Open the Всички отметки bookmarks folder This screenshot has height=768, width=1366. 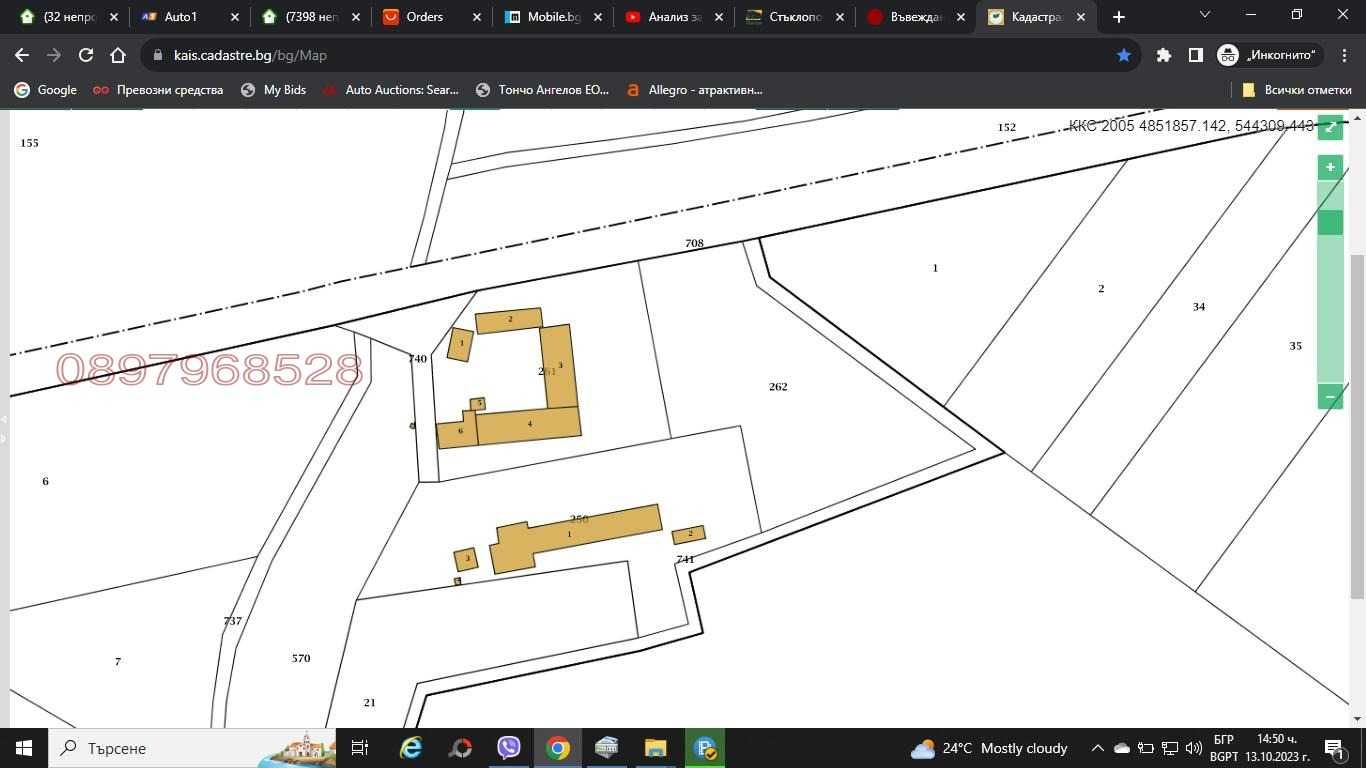1296,90
